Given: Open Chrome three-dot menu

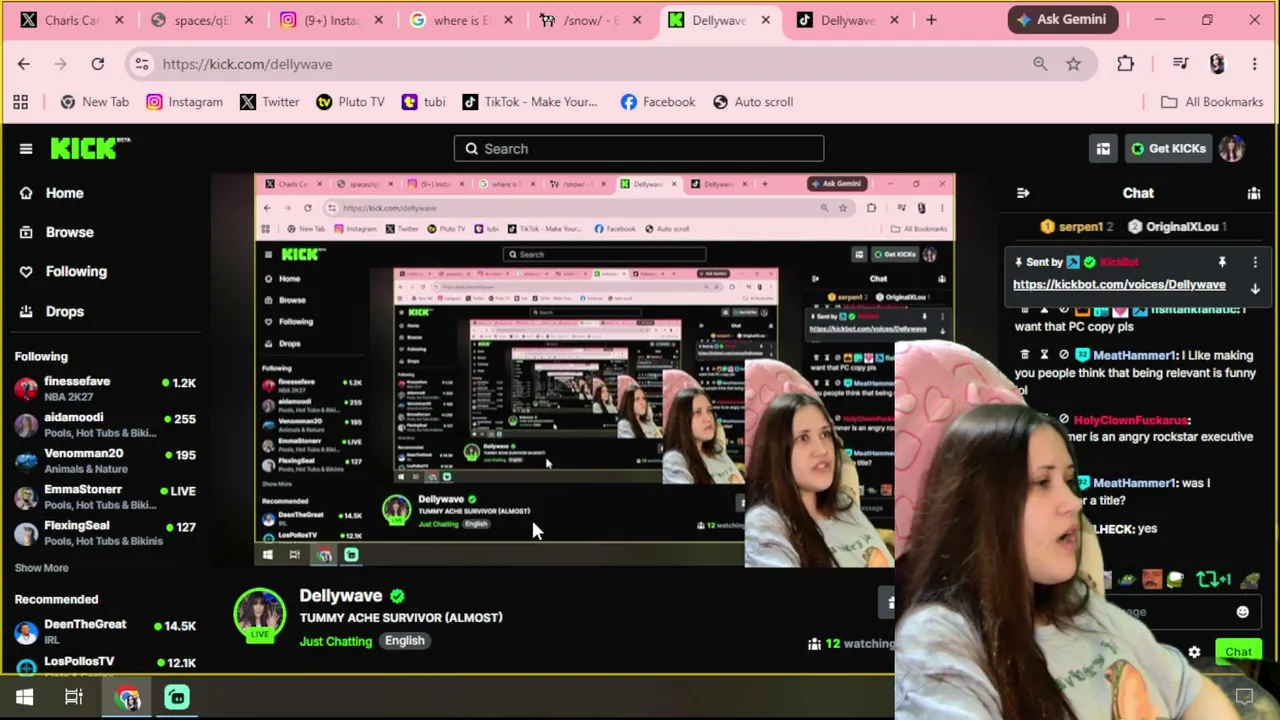Looking at the screenshot, I should [x=1255, y=64].
